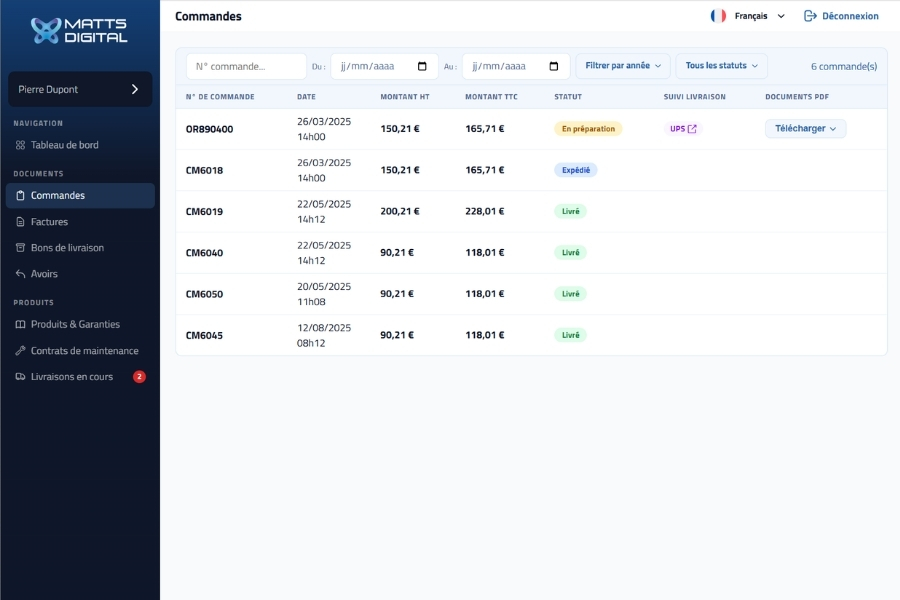Image resolution: width=900 pixels, height=600 pixels.
Task: Open Tous les statuts dropdown
Action: 721,66
